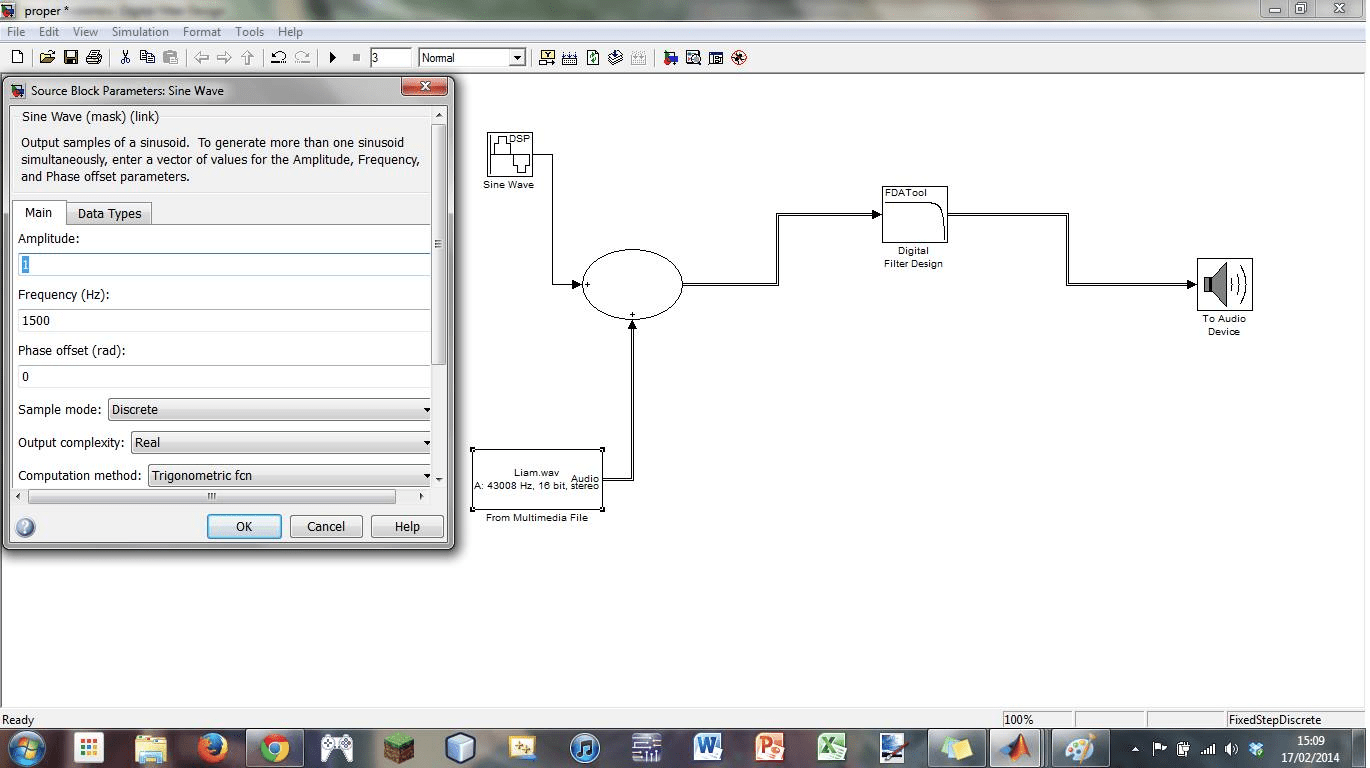
Task: Select the From Multimedia File block
Action: click(x=537, y=479)
